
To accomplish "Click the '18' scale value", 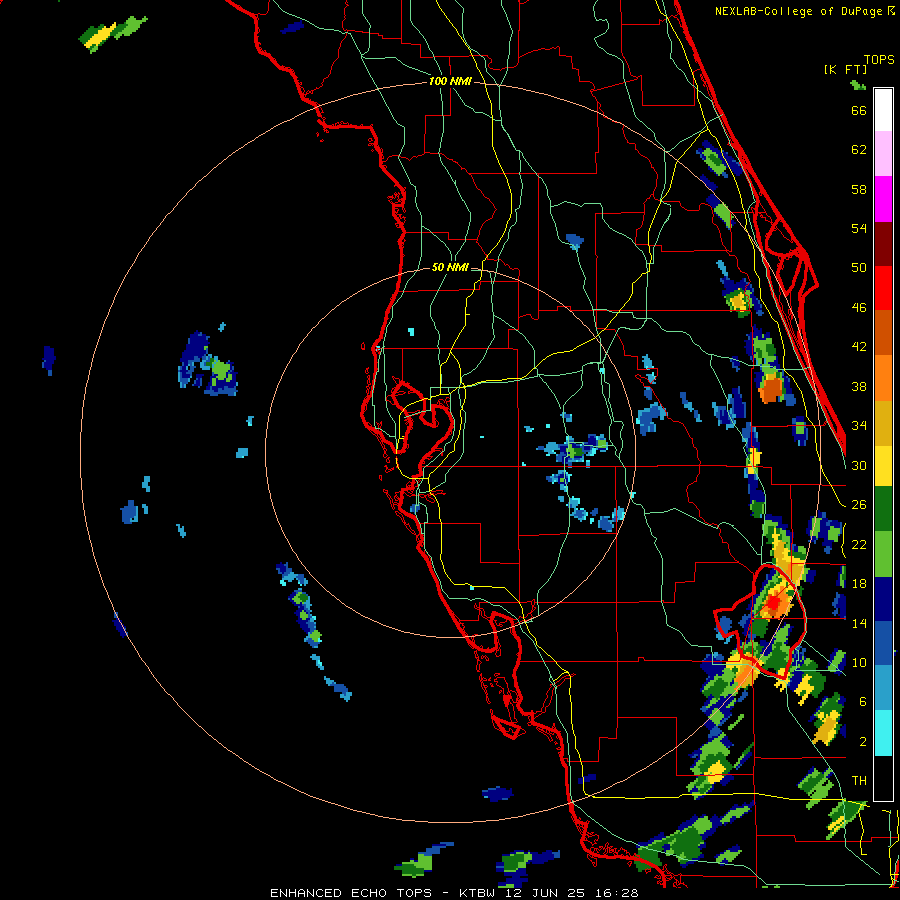I will (859, 584).
